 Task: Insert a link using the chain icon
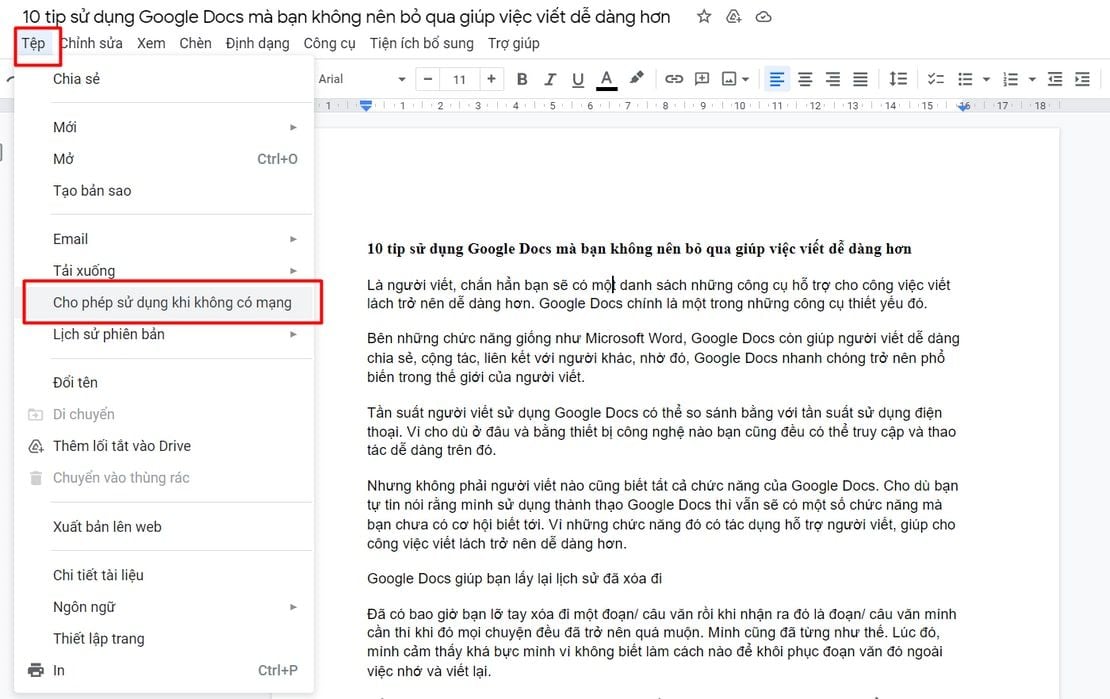674,79
